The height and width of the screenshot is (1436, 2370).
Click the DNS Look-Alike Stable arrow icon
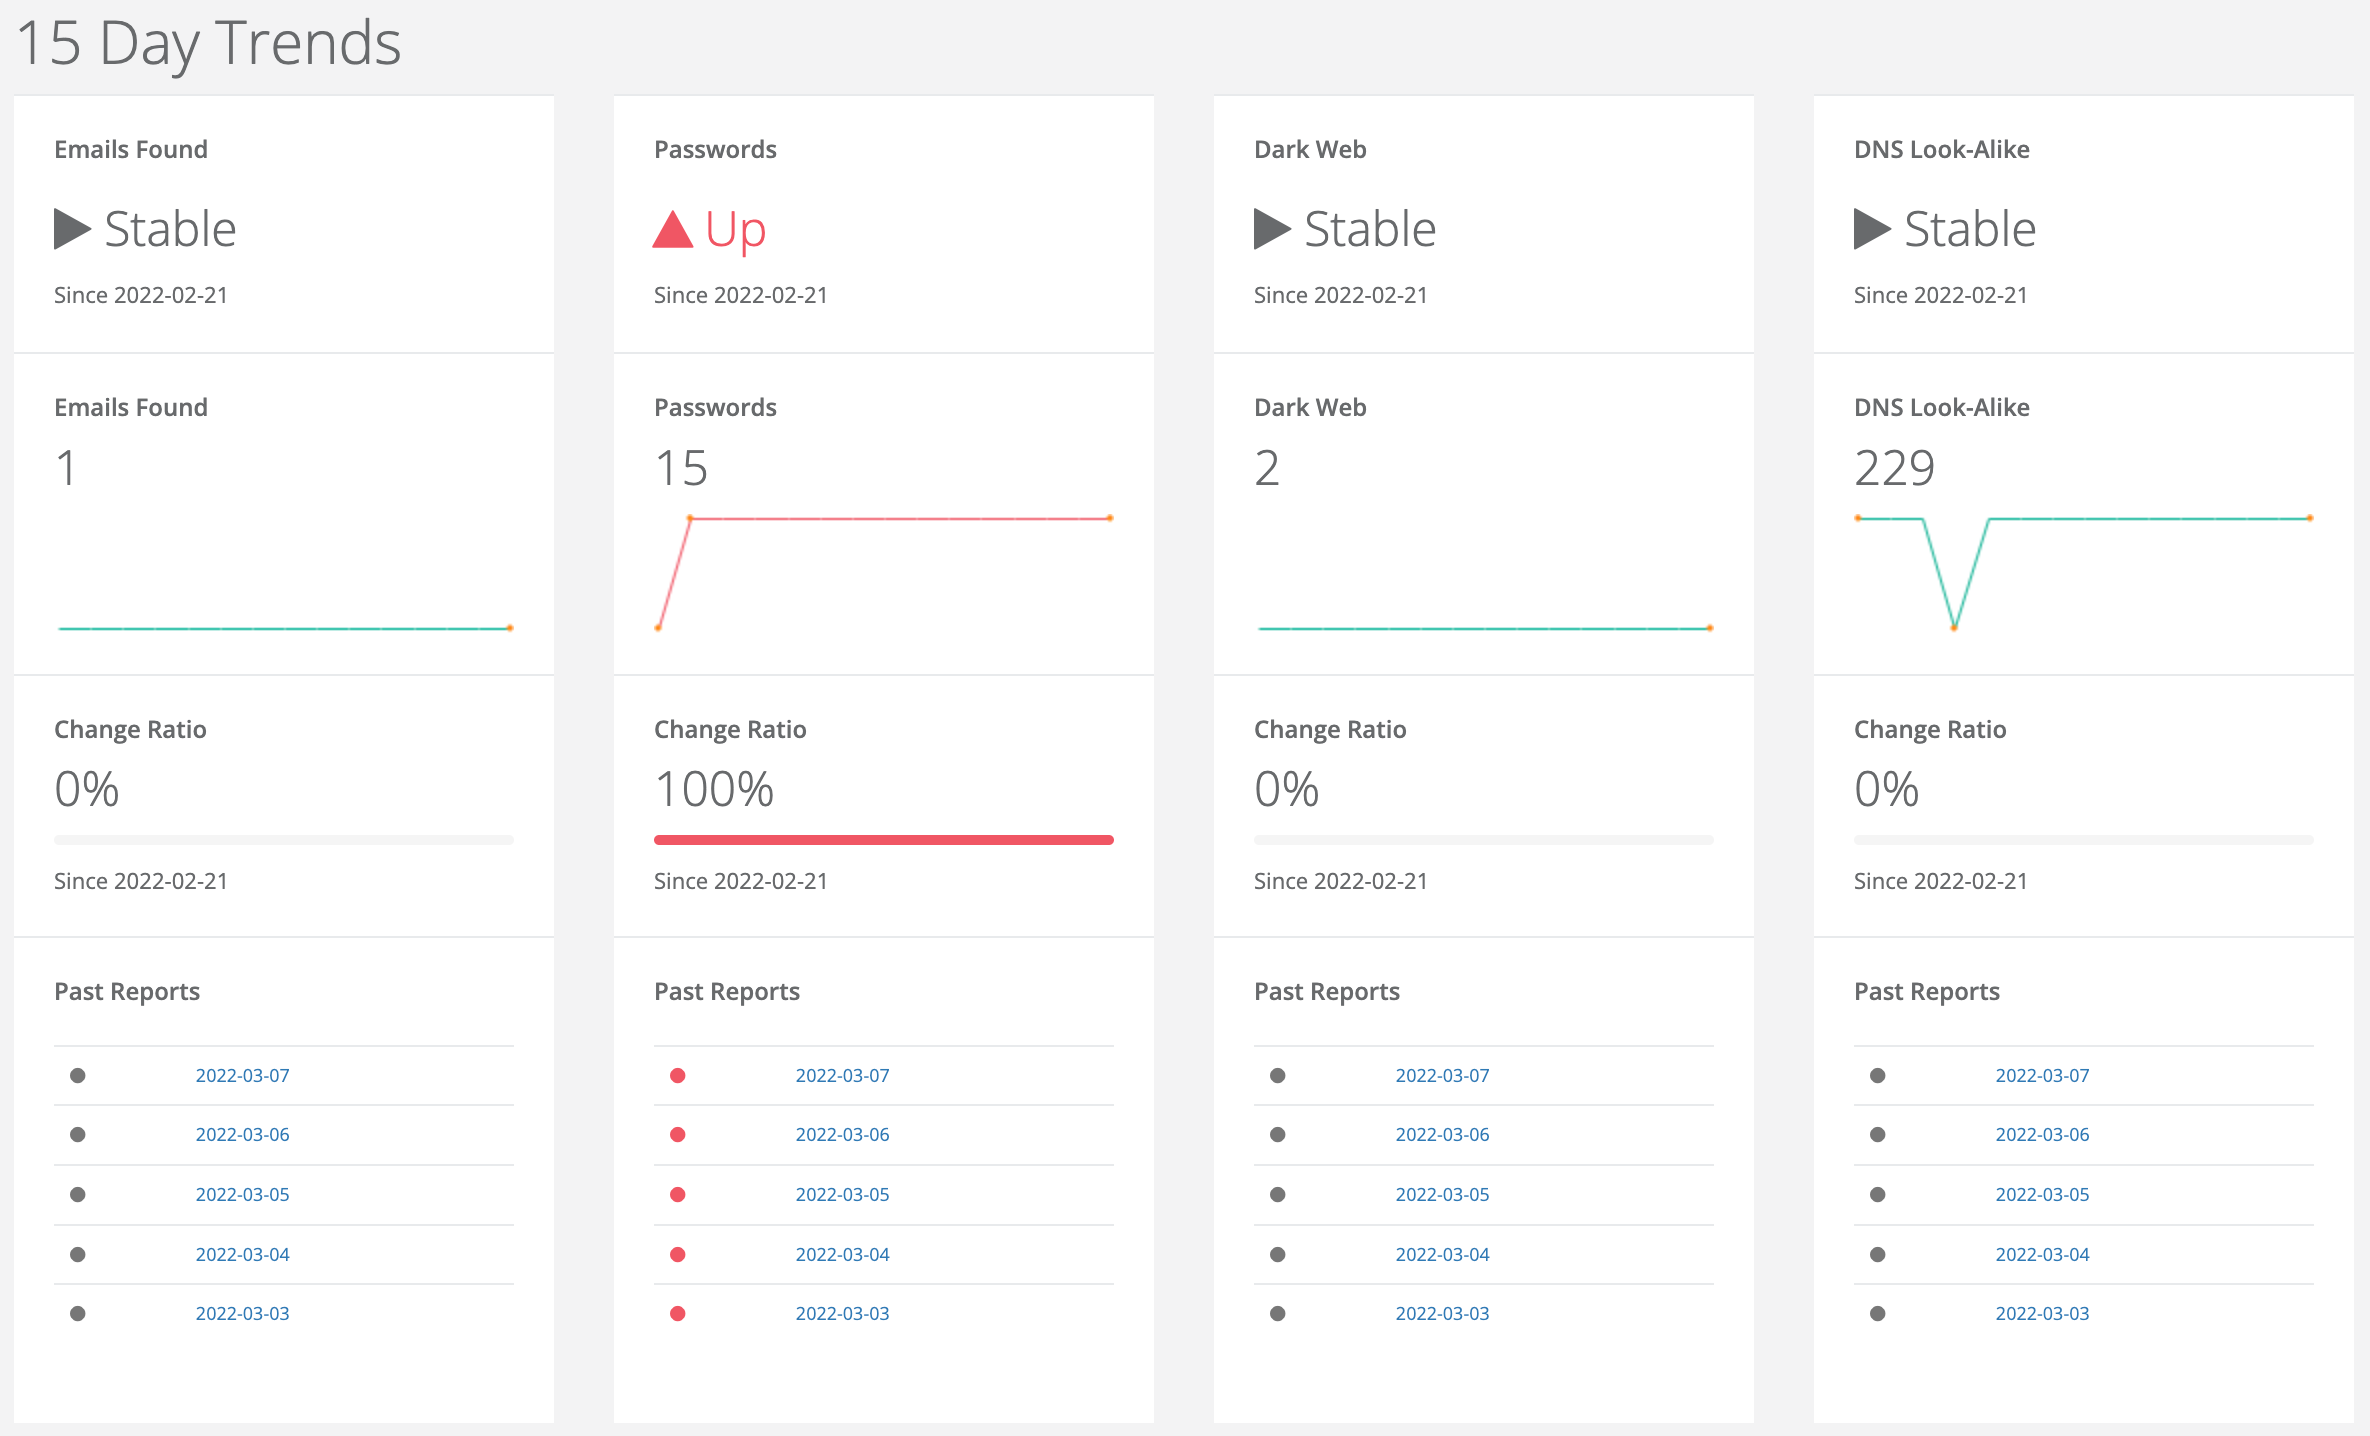pyautogui.click(x=1872, y=229)
